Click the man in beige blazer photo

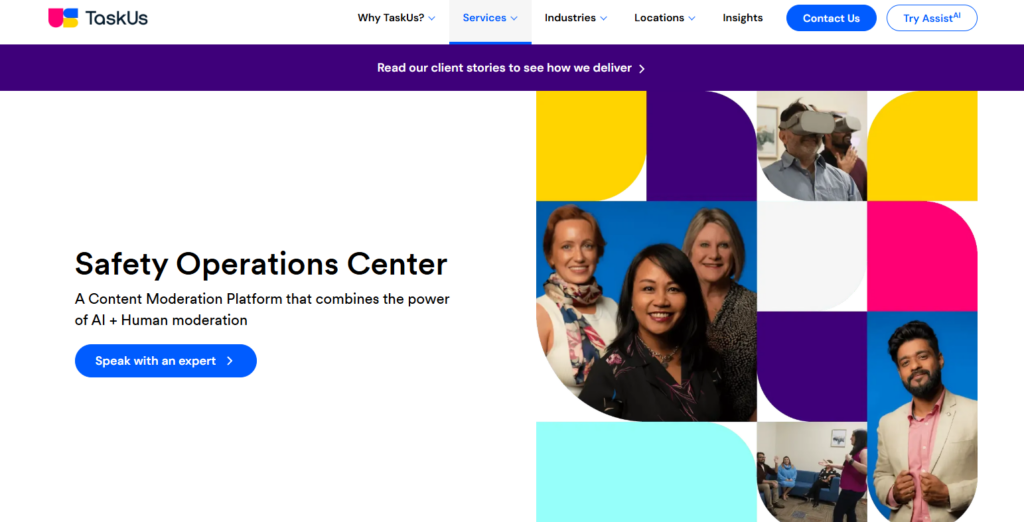(x=921, y=416)
